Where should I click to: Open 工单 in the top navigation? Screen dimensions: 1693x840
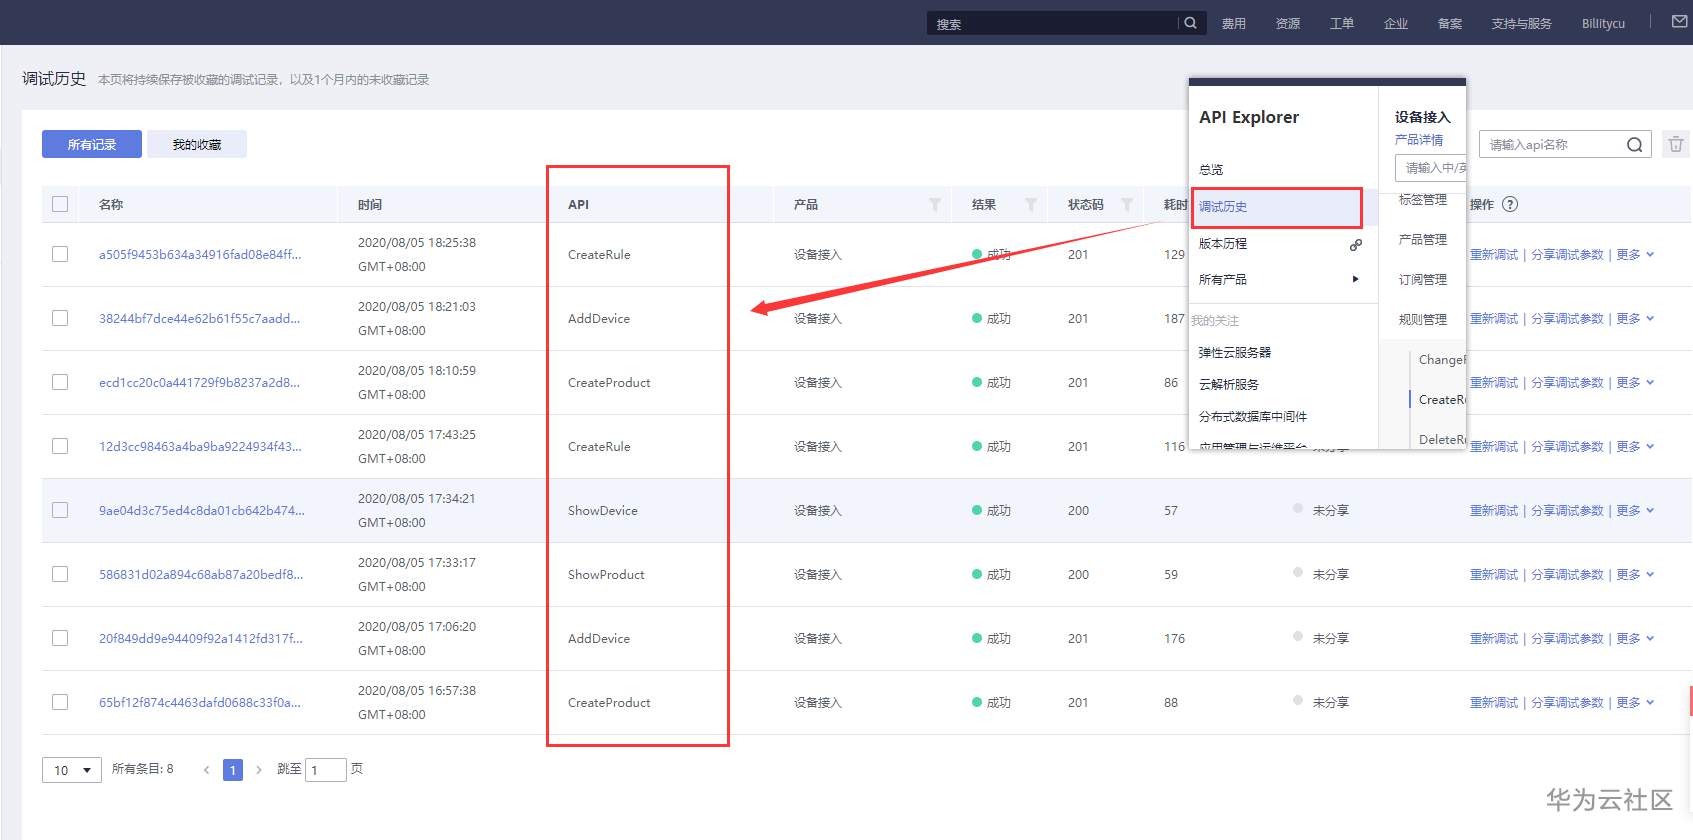pyautogui.click(x=1342, y=23)
